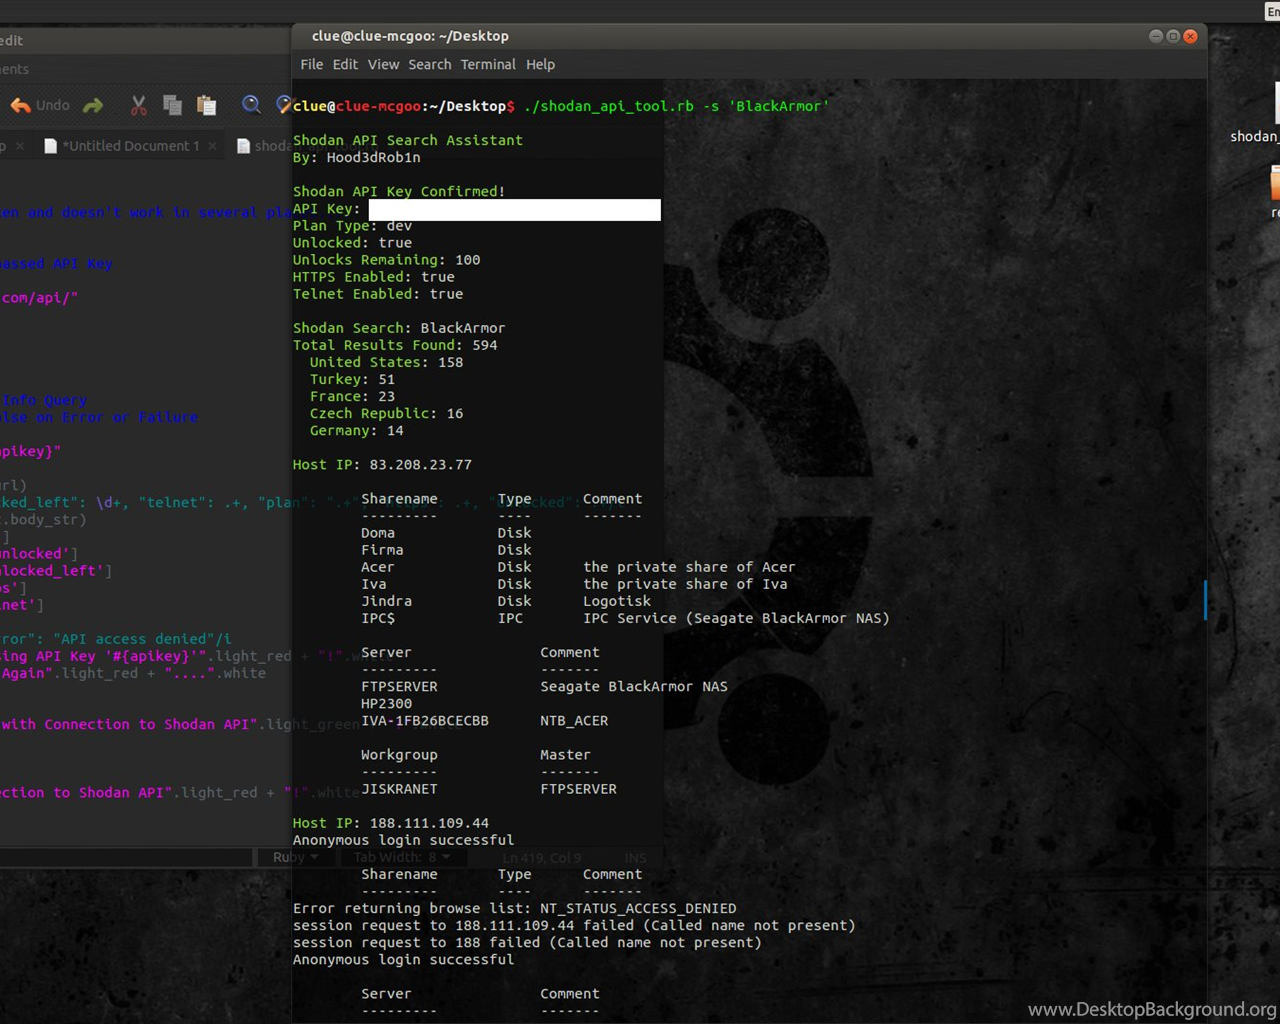
Task: Maximize the terminal window
Action: point(1173,36)
